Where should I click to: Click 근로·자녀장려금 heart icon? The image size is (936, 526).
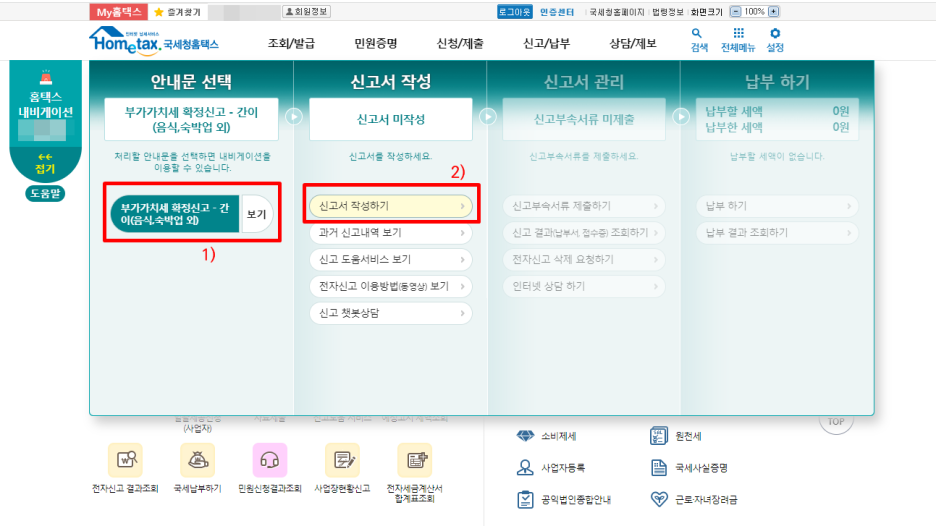pyautogui.click(x=659, y=499)
